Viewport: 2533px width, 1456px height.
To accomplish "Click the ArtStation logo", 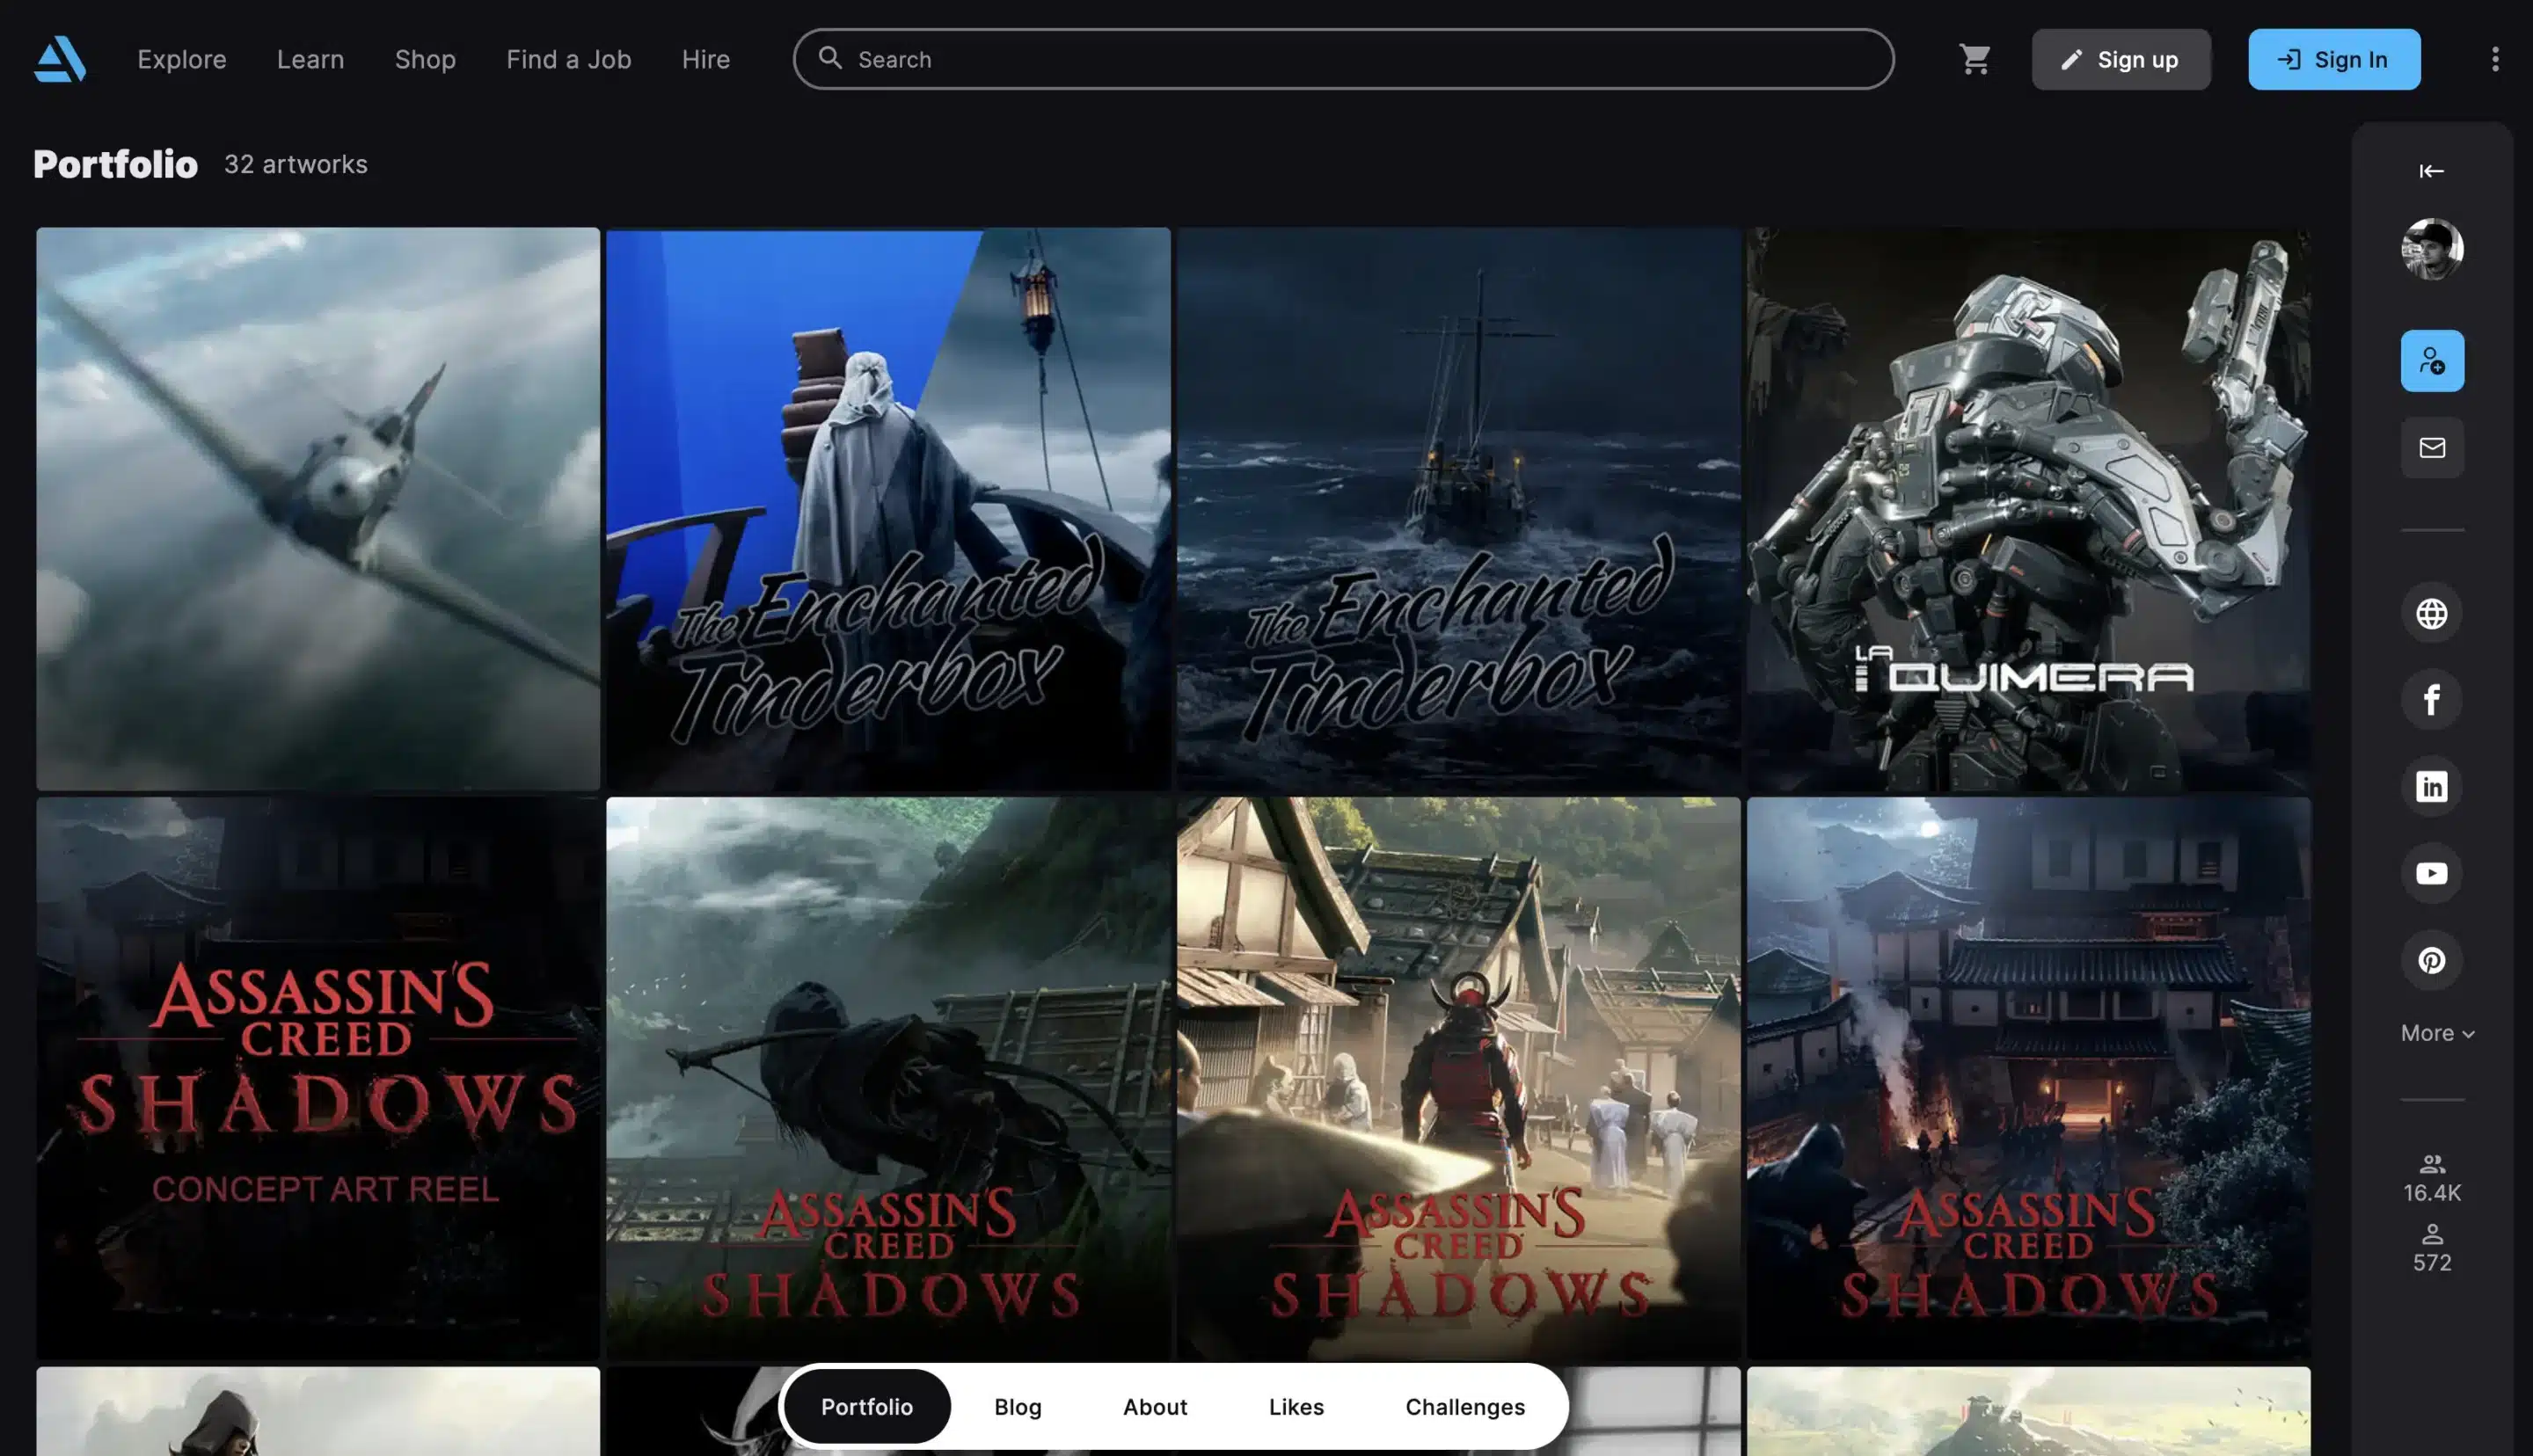I will [x=62, y=59].
